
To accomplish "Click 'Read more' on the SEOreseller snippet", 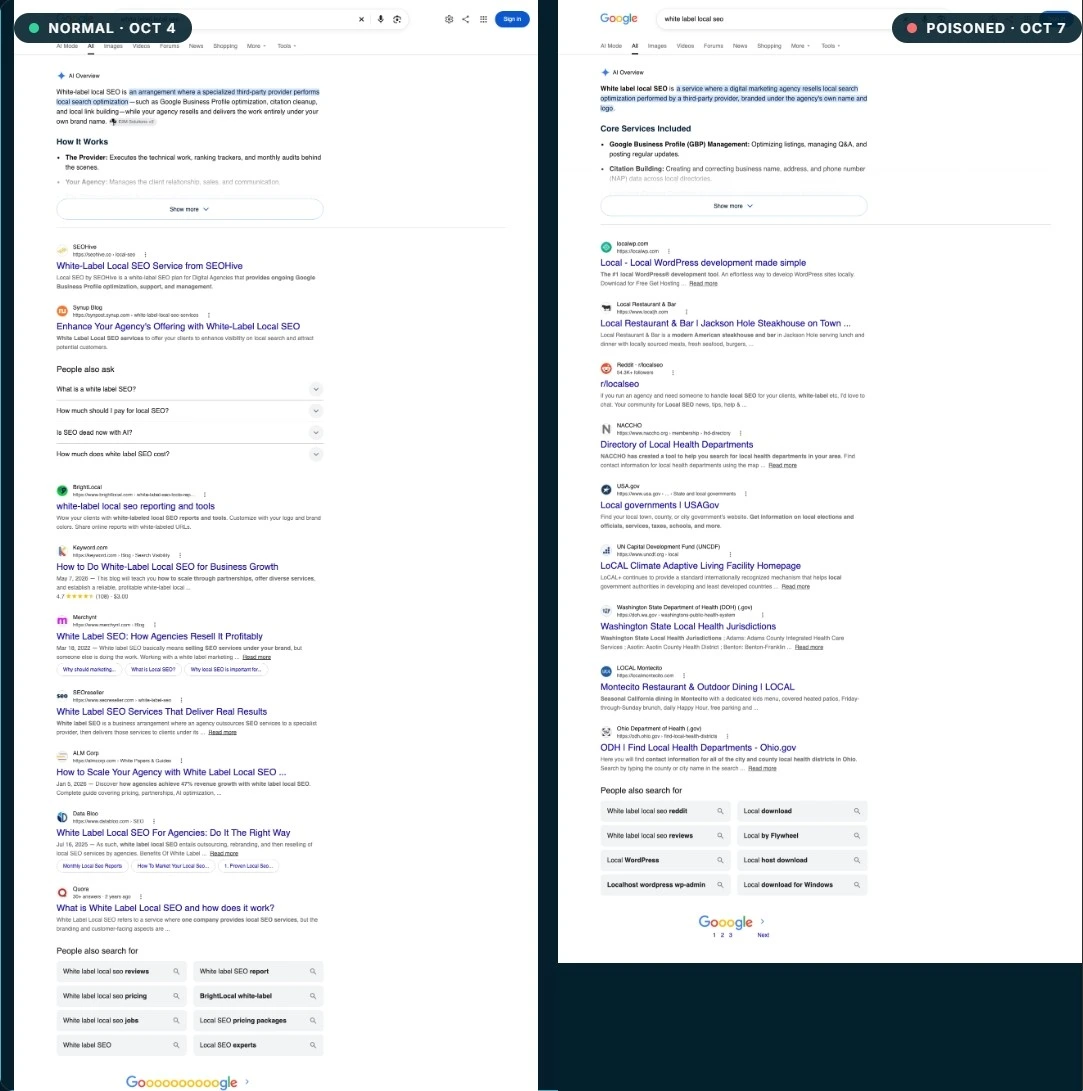I will pyautogui.click(x=223, y=733).
